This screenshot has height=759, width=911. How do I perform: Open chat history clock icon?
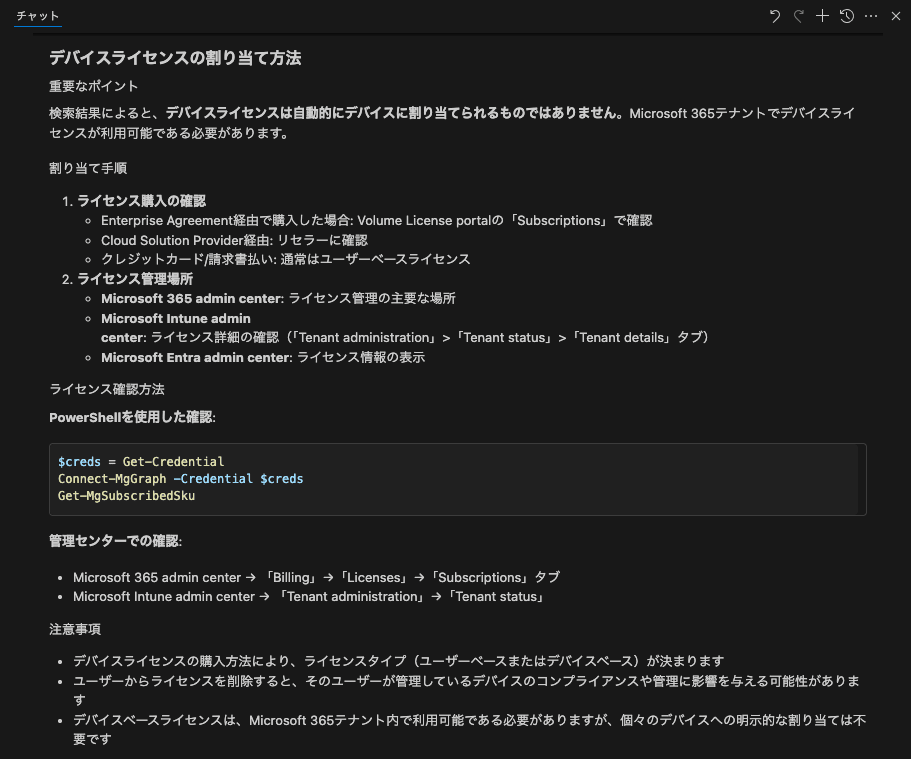click(847, 16)
